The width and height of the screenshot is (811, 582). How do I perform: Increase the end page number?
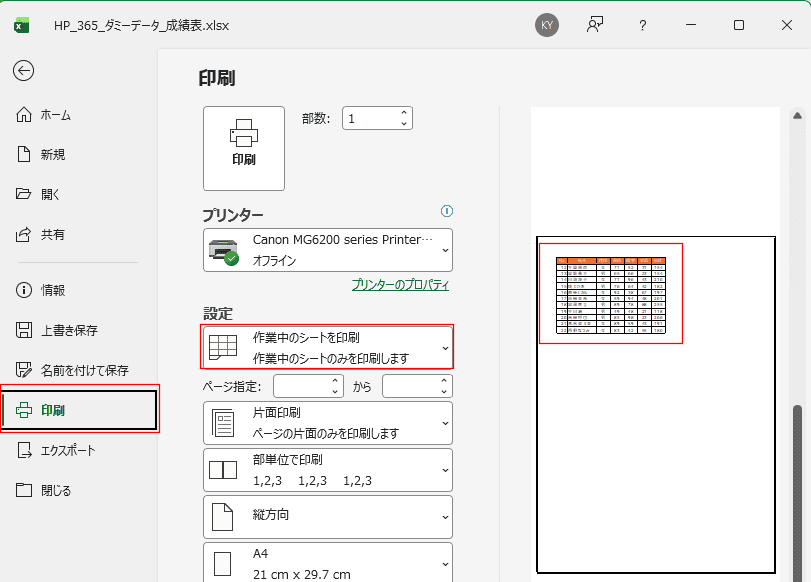click(444, 381)
